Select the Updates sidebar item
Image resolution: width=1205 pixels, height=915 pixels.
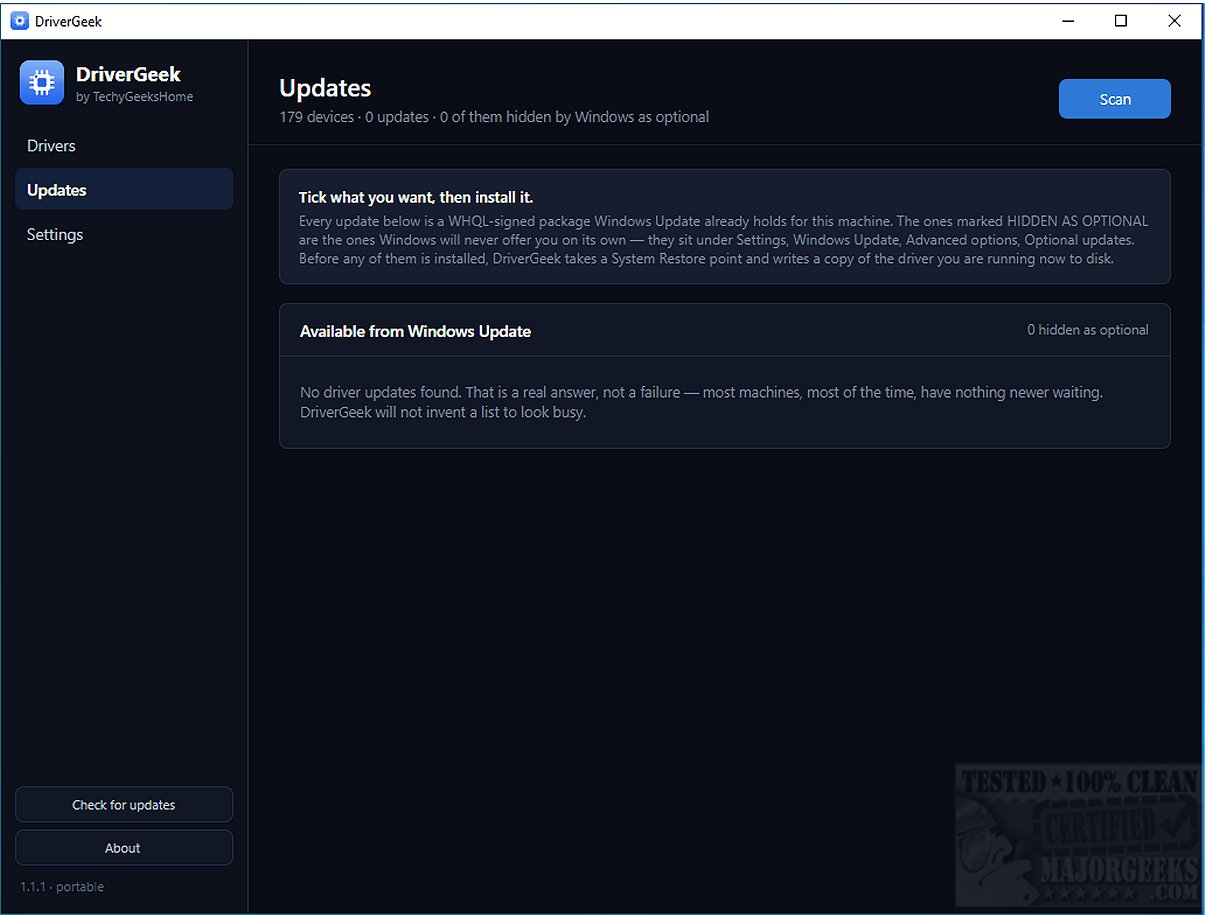[x=124, y=189]
